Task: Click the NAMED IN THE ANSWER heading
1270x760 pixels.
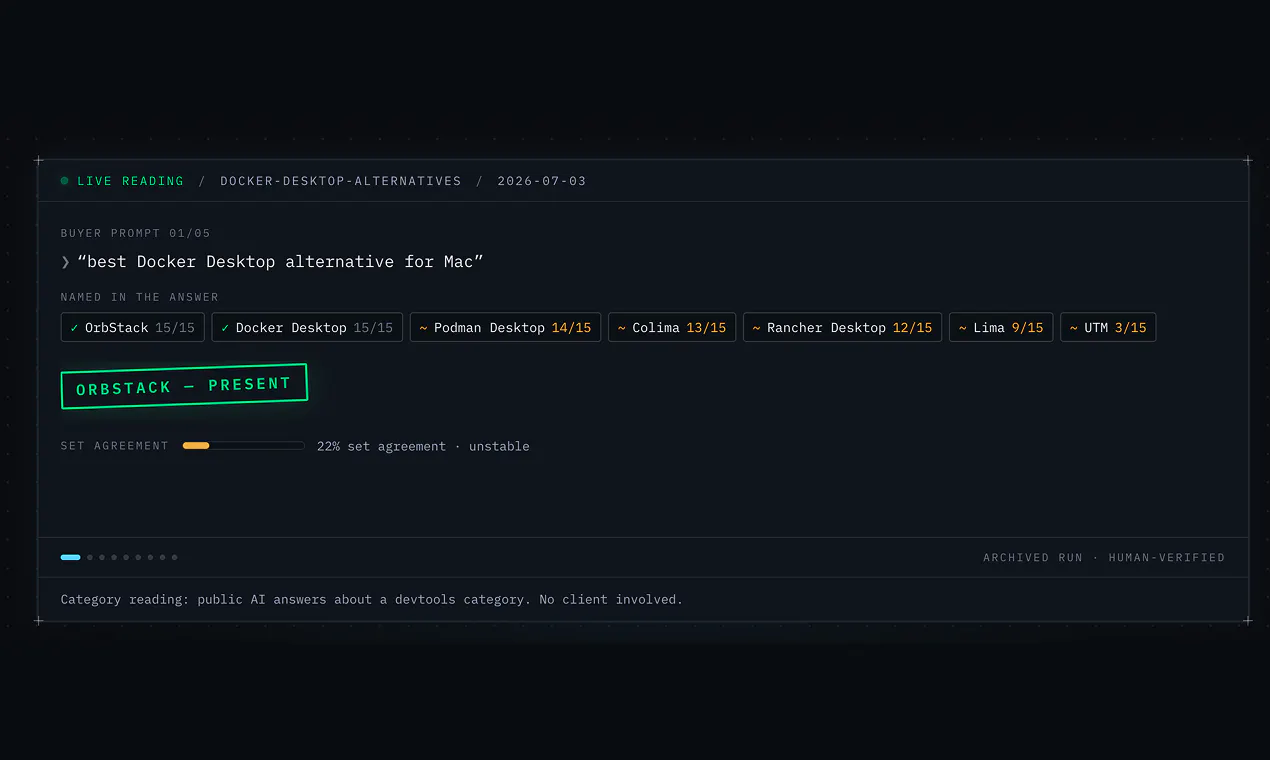Action: click(140, 297)
